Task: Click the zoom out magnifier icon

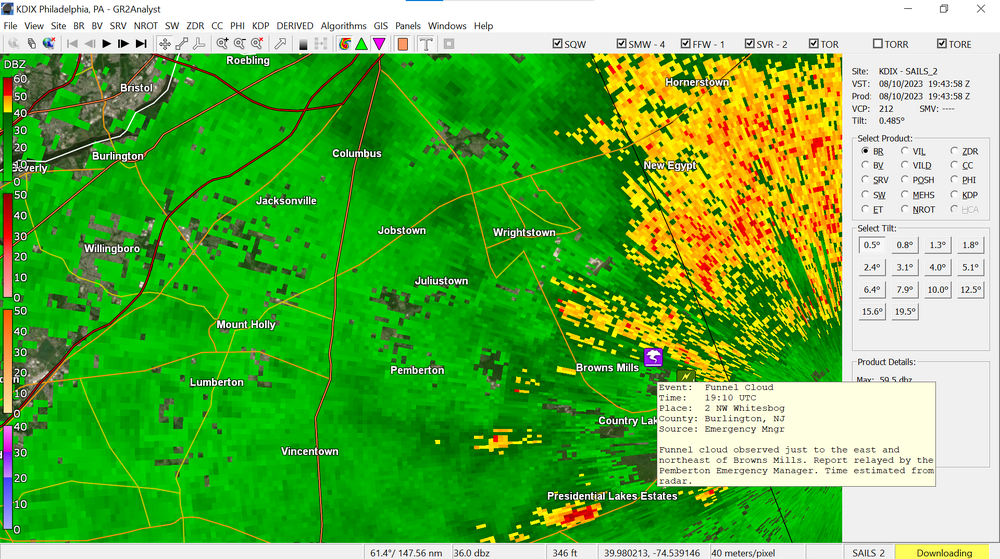Action: coord(239,44)
